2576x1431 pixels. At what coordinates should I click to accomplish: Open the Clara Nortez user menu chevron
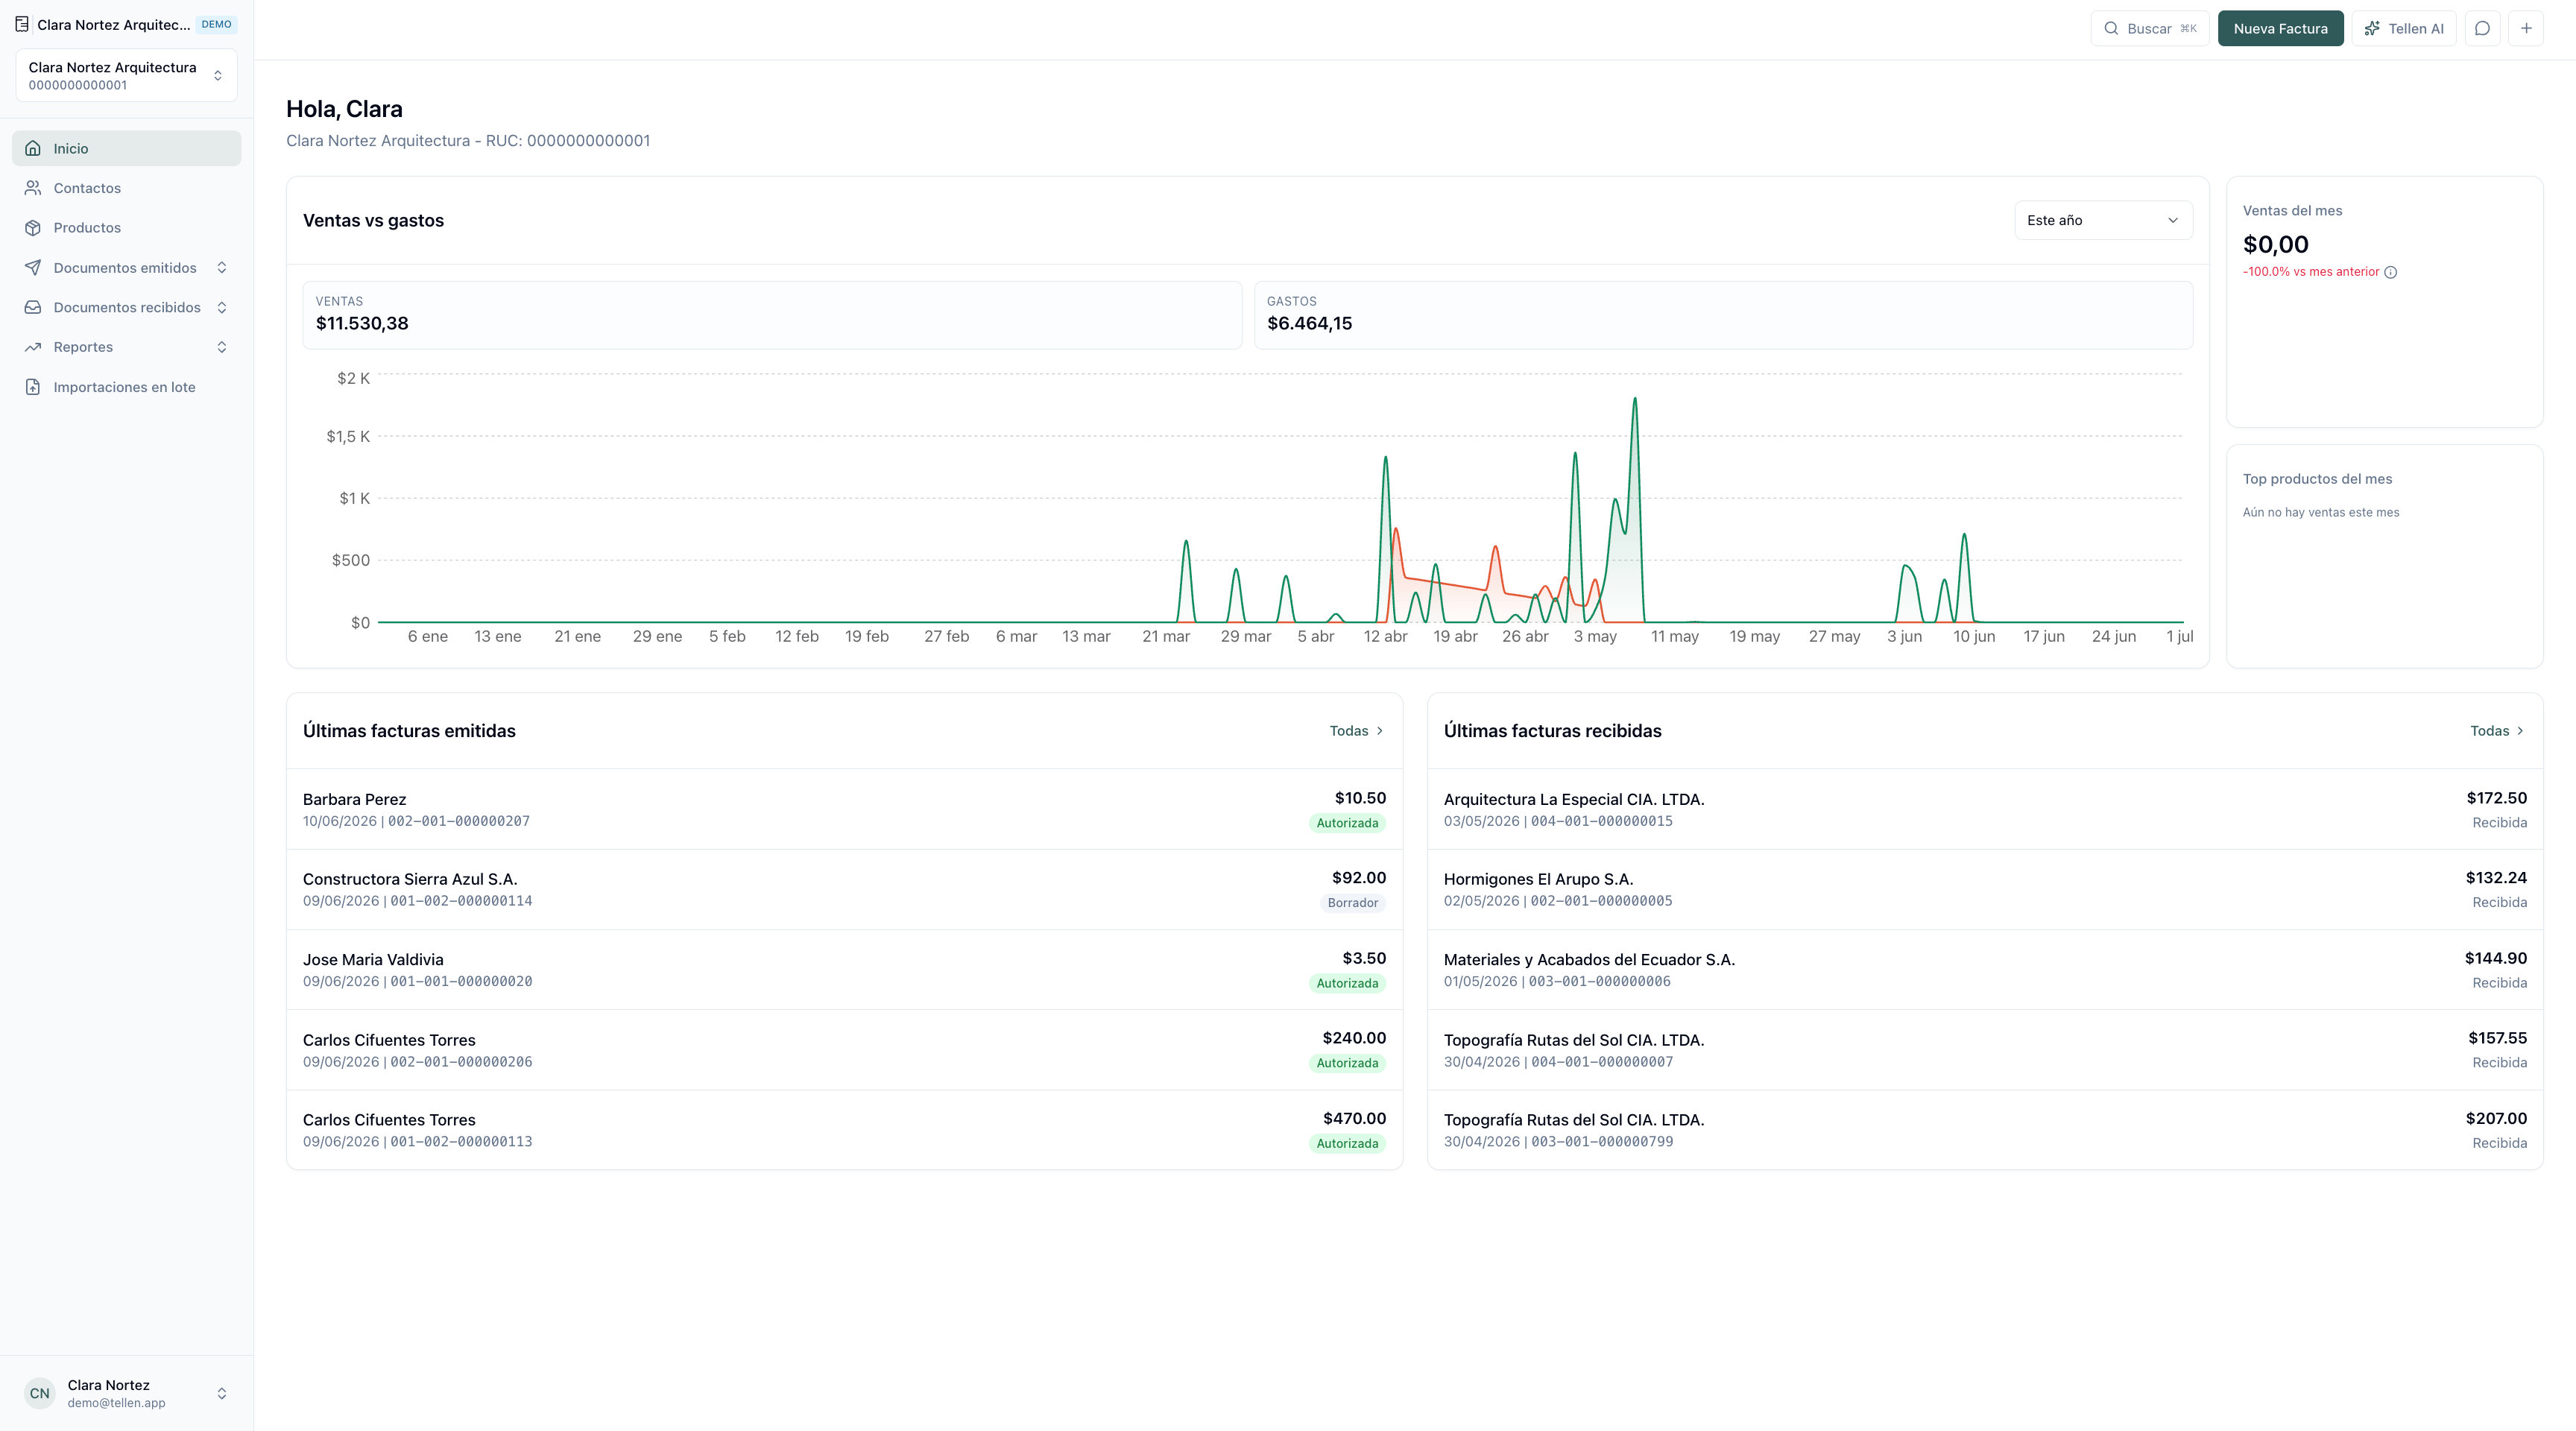[222, 1393]
